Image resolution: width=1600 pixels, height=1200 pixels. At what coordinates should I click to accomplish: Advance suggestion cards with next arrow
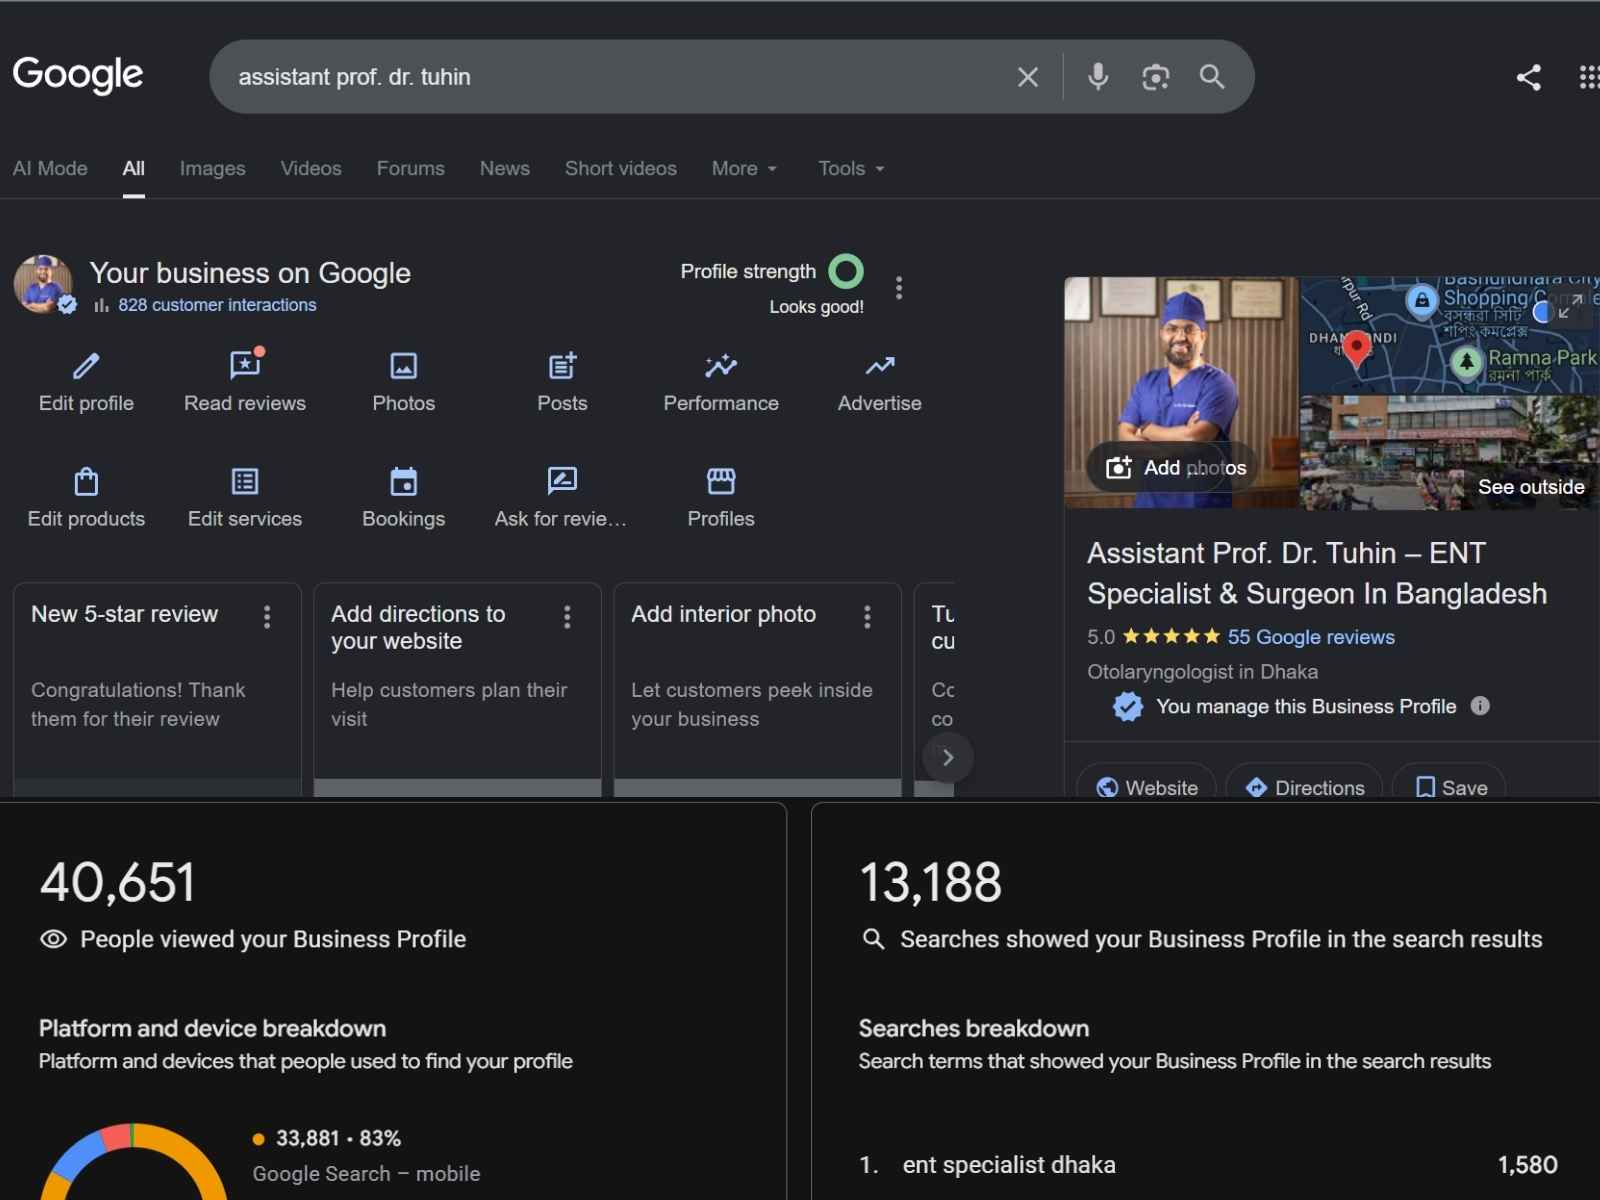pyautogui.click(x=947, y=758)
